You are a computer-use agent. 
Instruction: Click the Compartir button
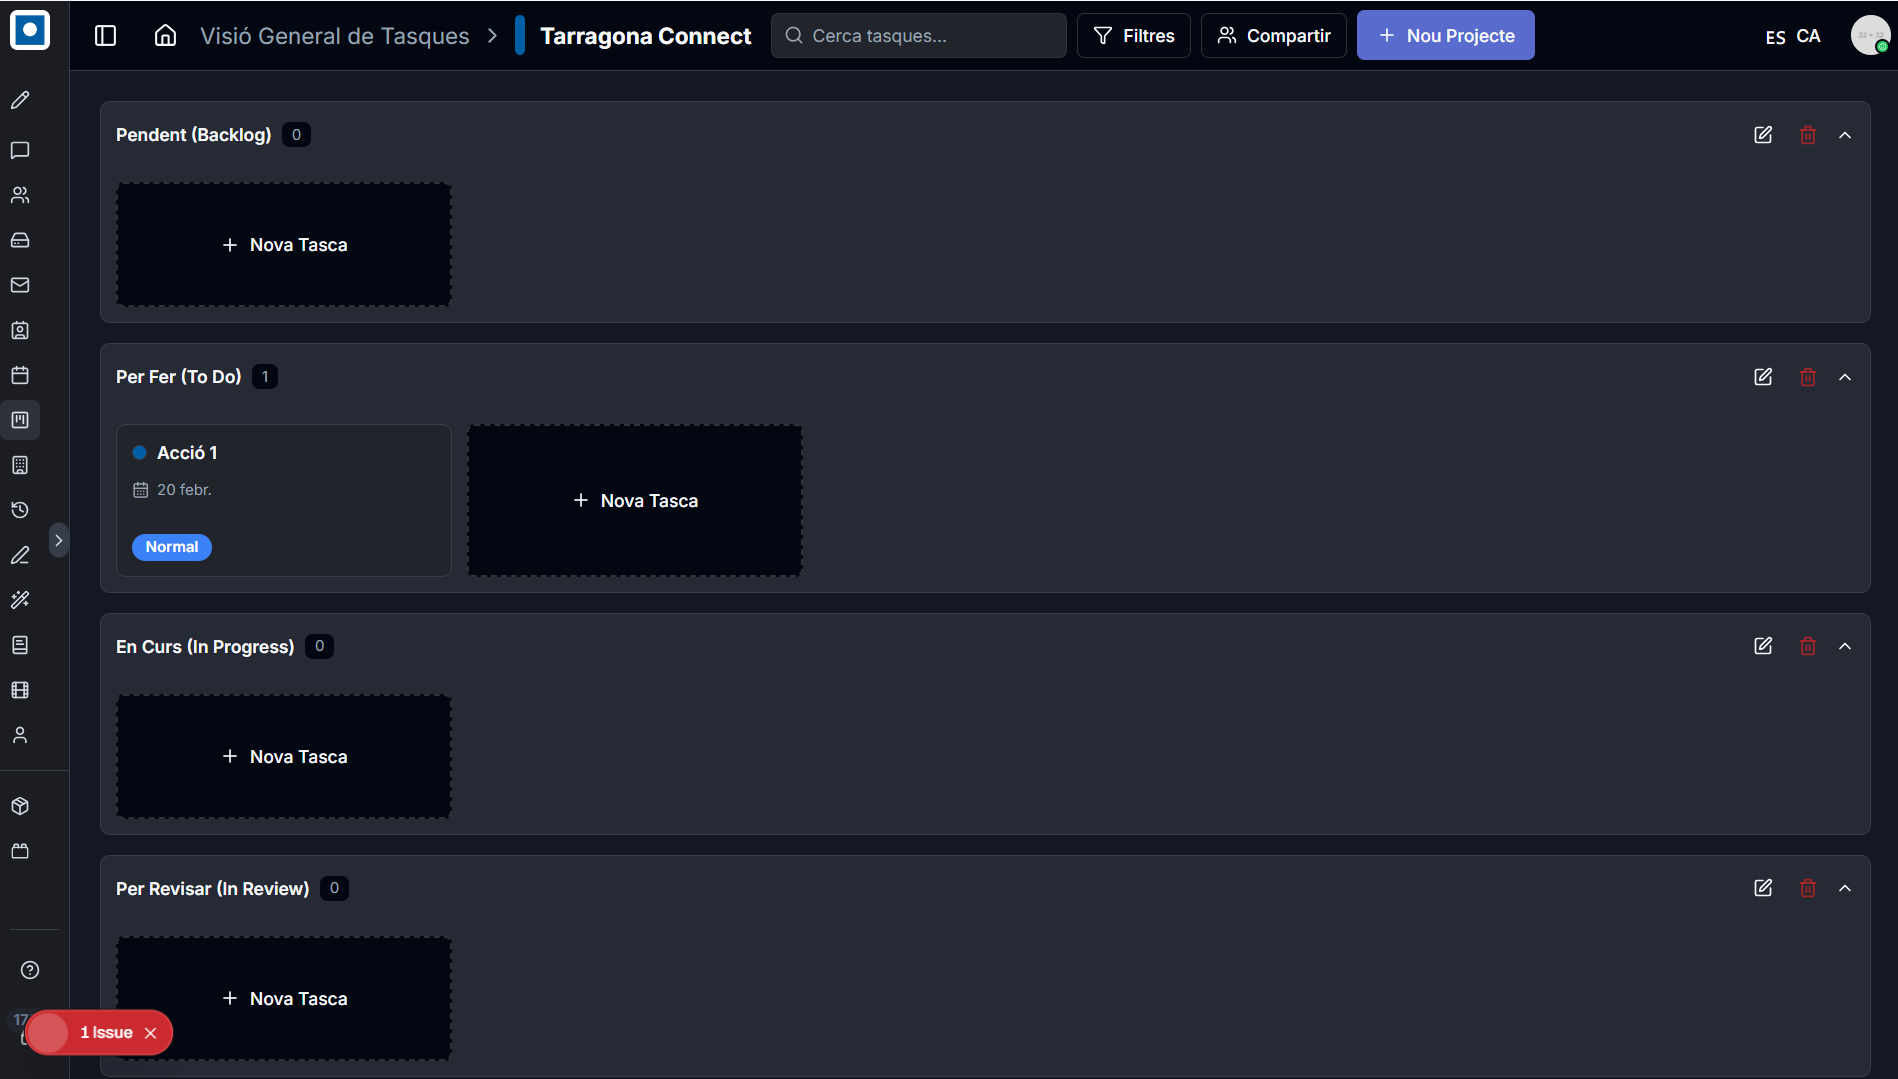[1273, 36]
